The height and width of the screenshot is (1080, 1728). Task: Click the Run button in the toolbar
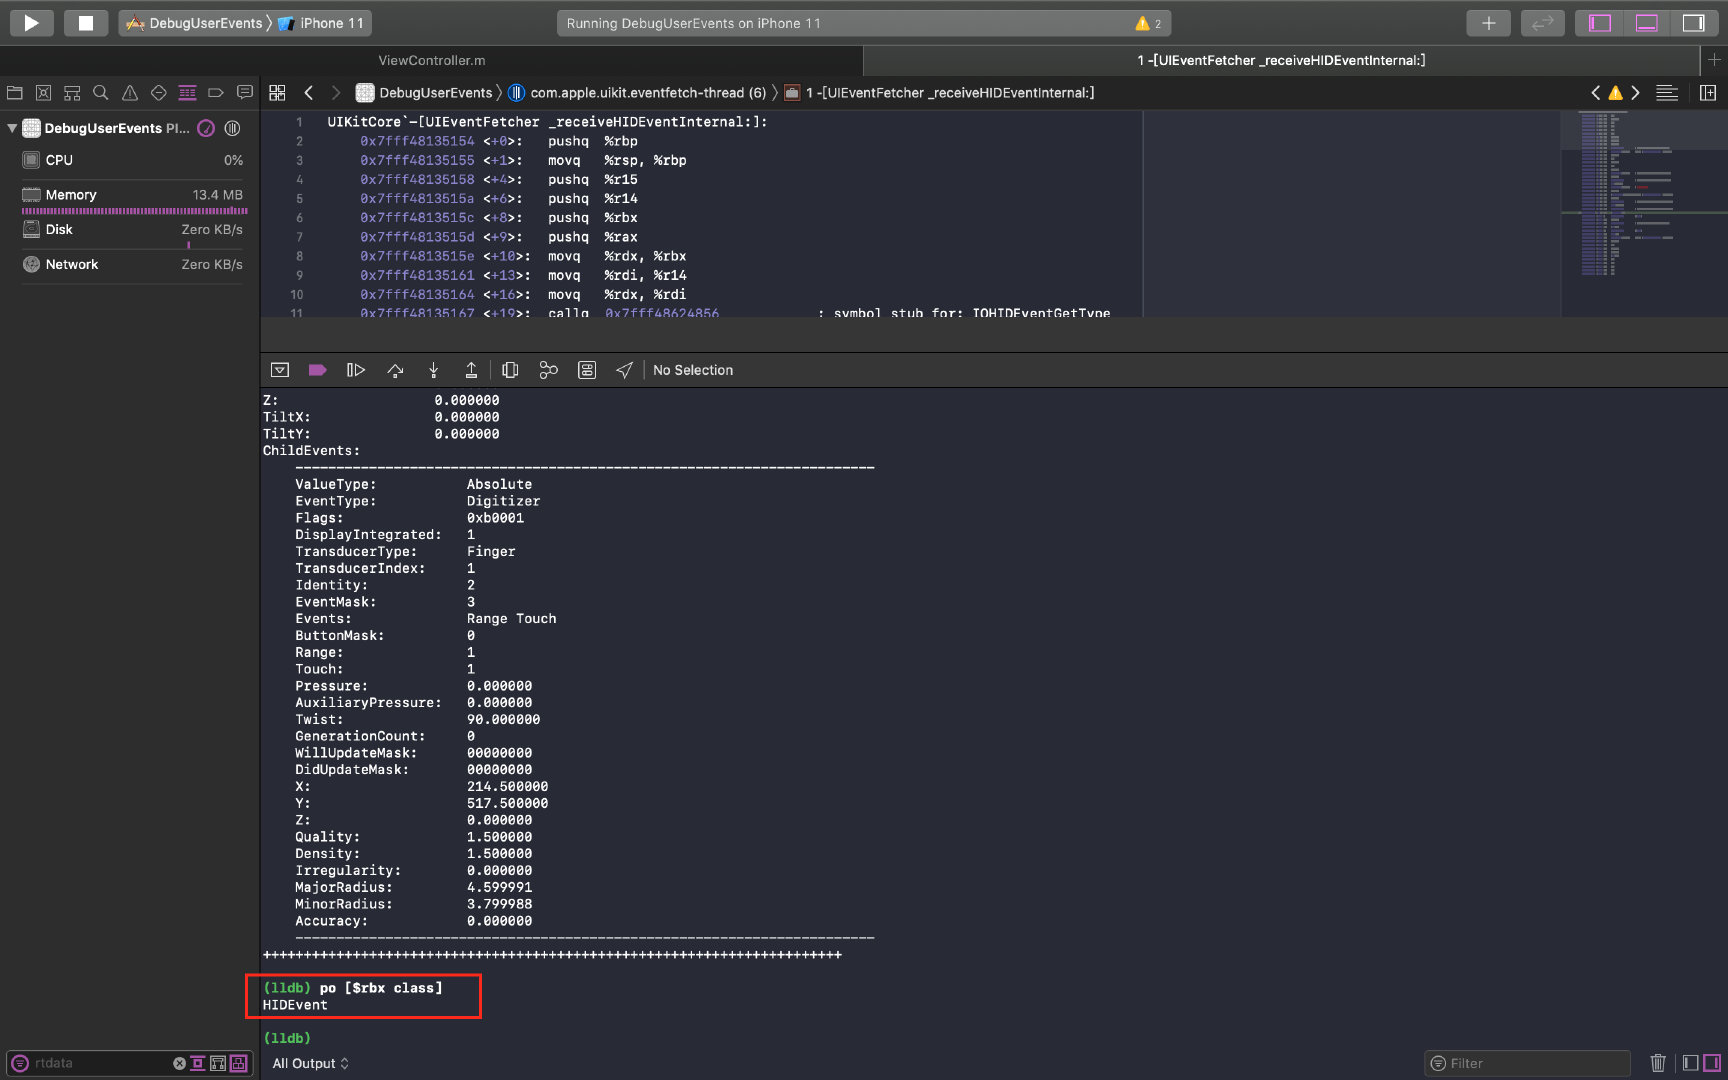(x=31, y=23)
